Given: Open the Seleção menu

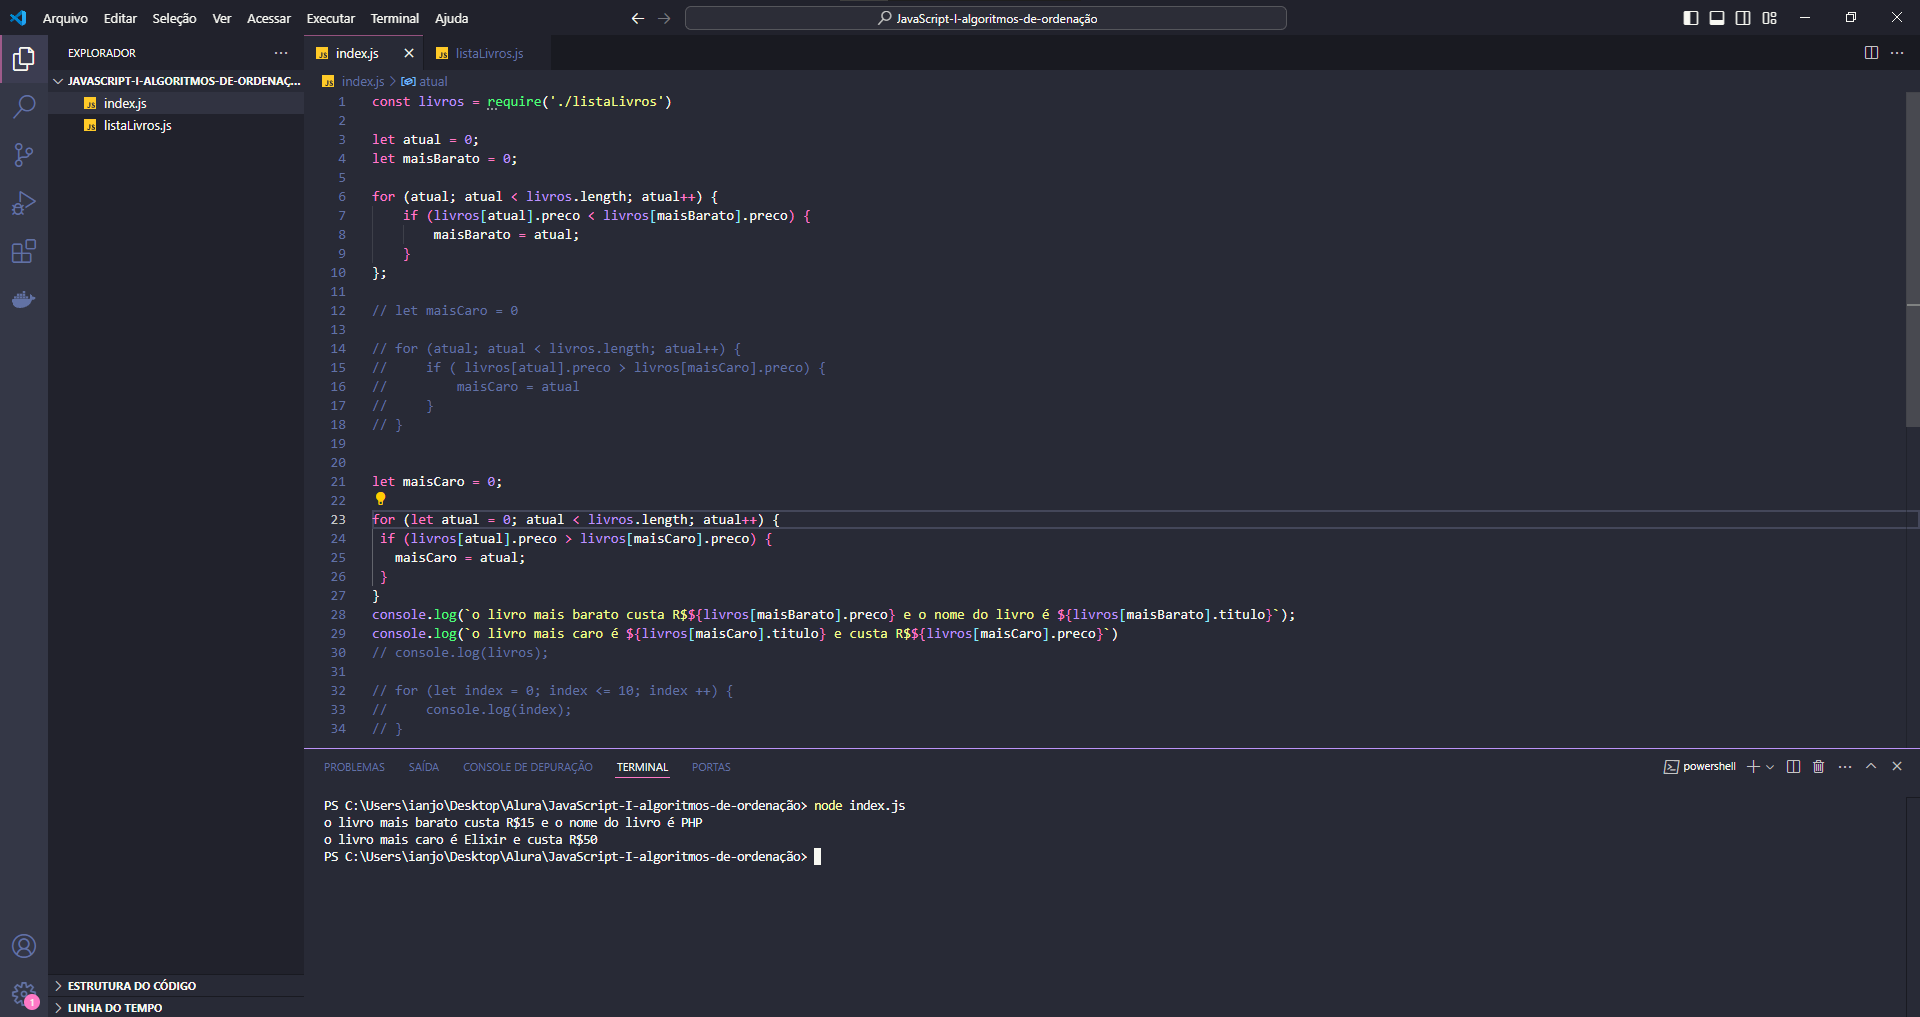Looking at the screenshot, I should [174, 18].
